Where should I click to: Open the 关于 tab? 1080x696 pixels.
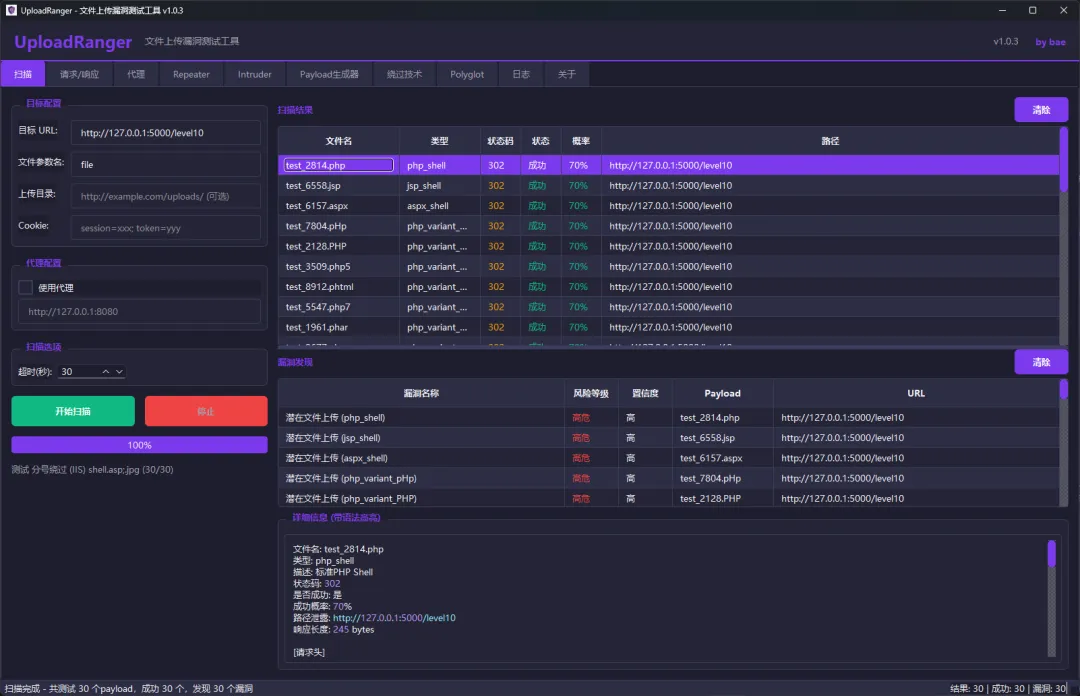coord(566,74)
